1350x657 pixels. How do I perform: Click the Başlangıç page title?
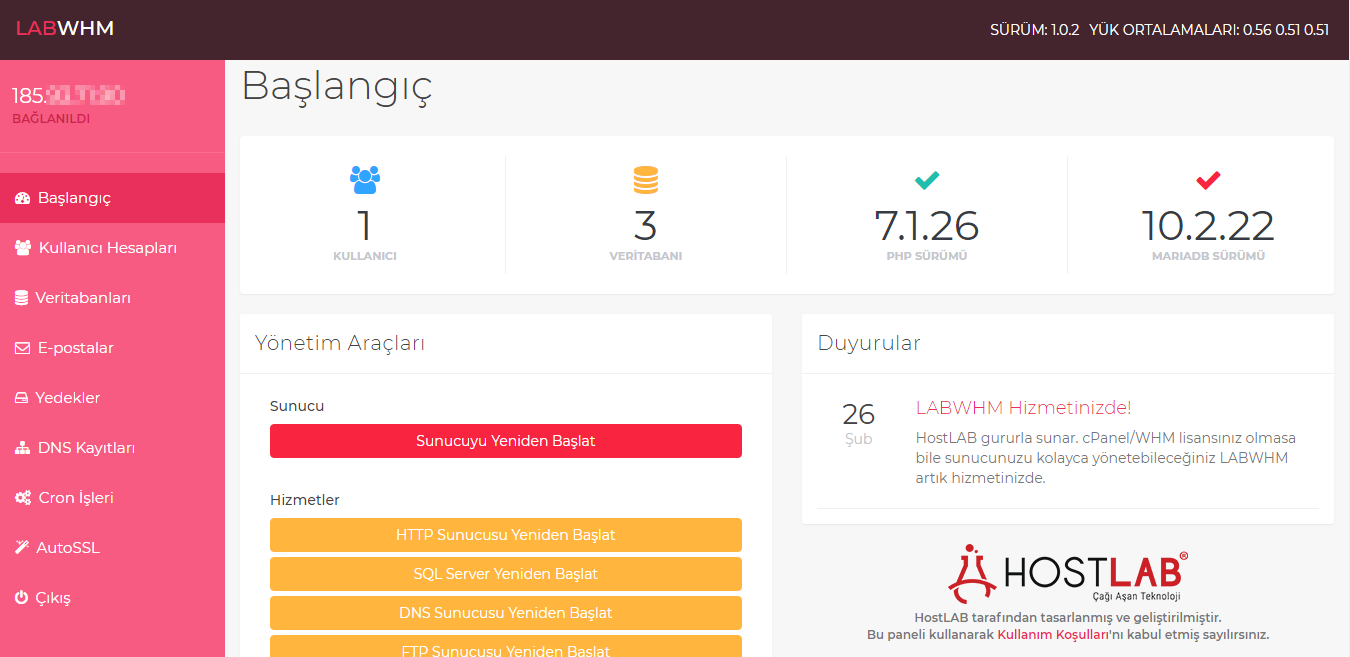pos(337,87)
